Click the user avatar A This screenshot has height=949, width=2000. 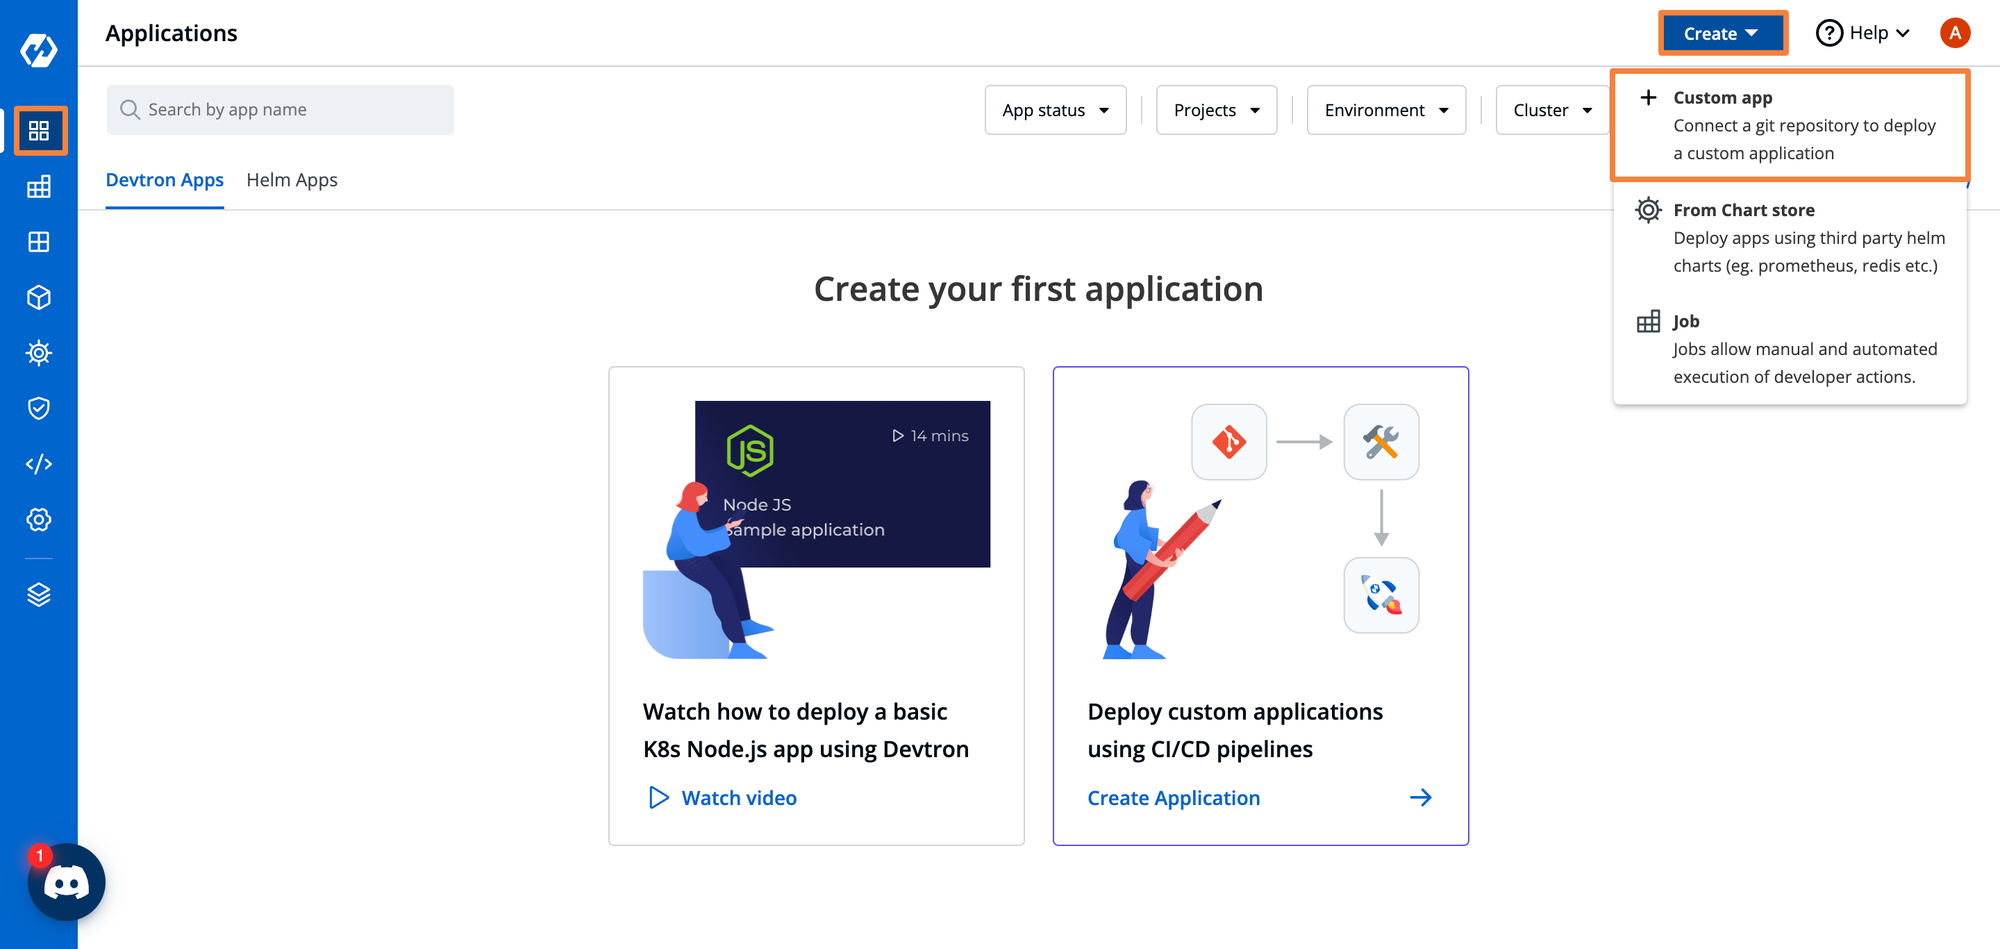point(1955,33)
